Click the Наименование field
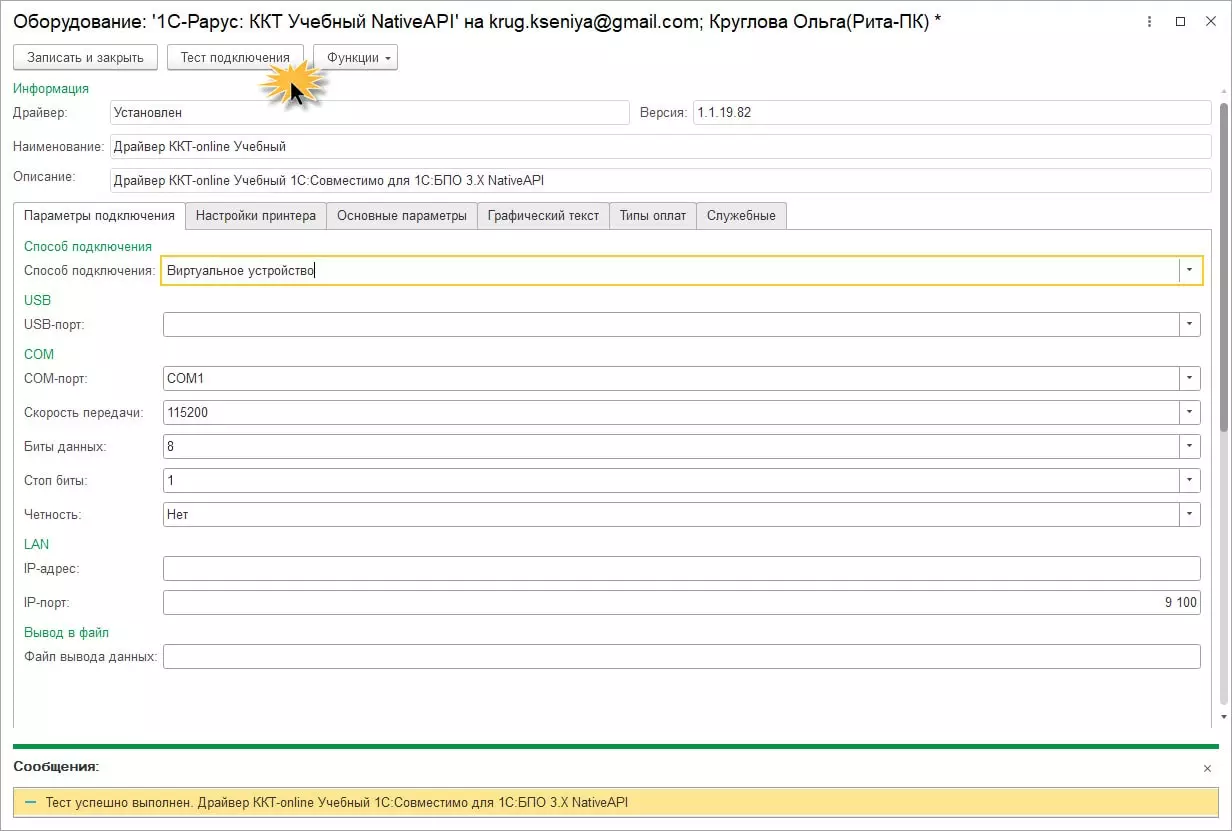Image resolution: width=1232 pixels, height=831 pixels. (x=661, y=146)
